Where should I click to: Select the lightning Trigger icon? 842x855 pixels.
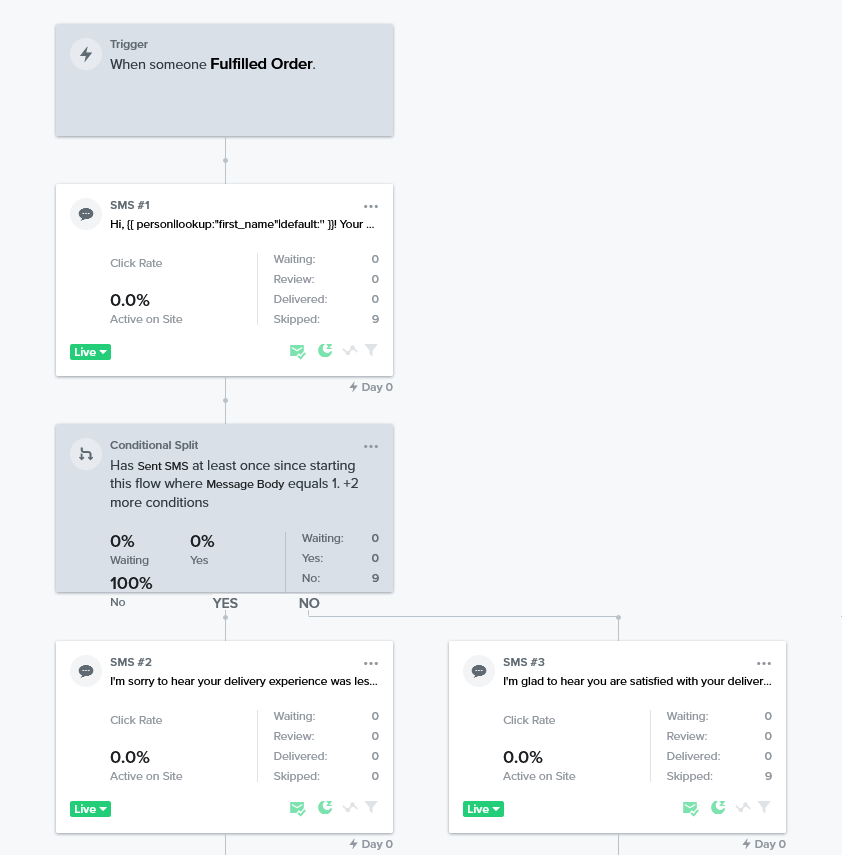click(85, 54)
